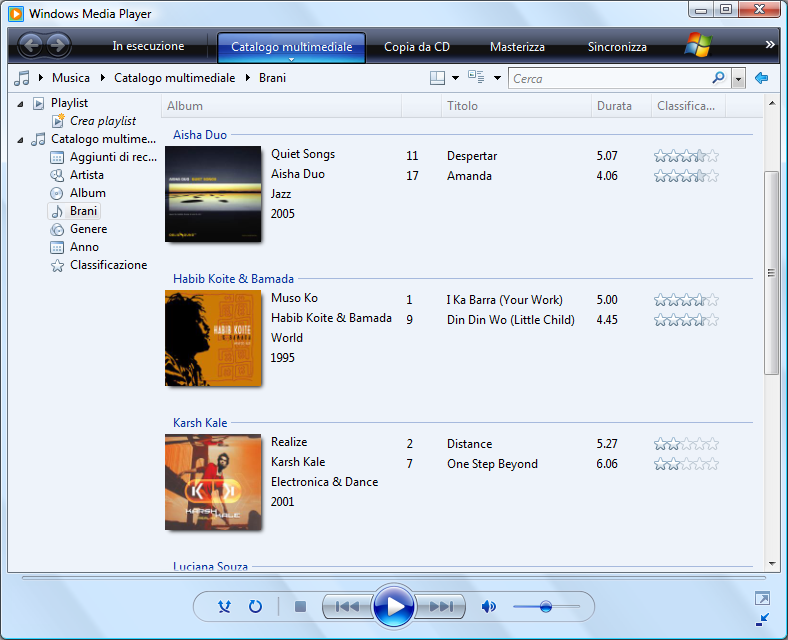Select the Muso Ko album cover

click(x=213, y=338)
